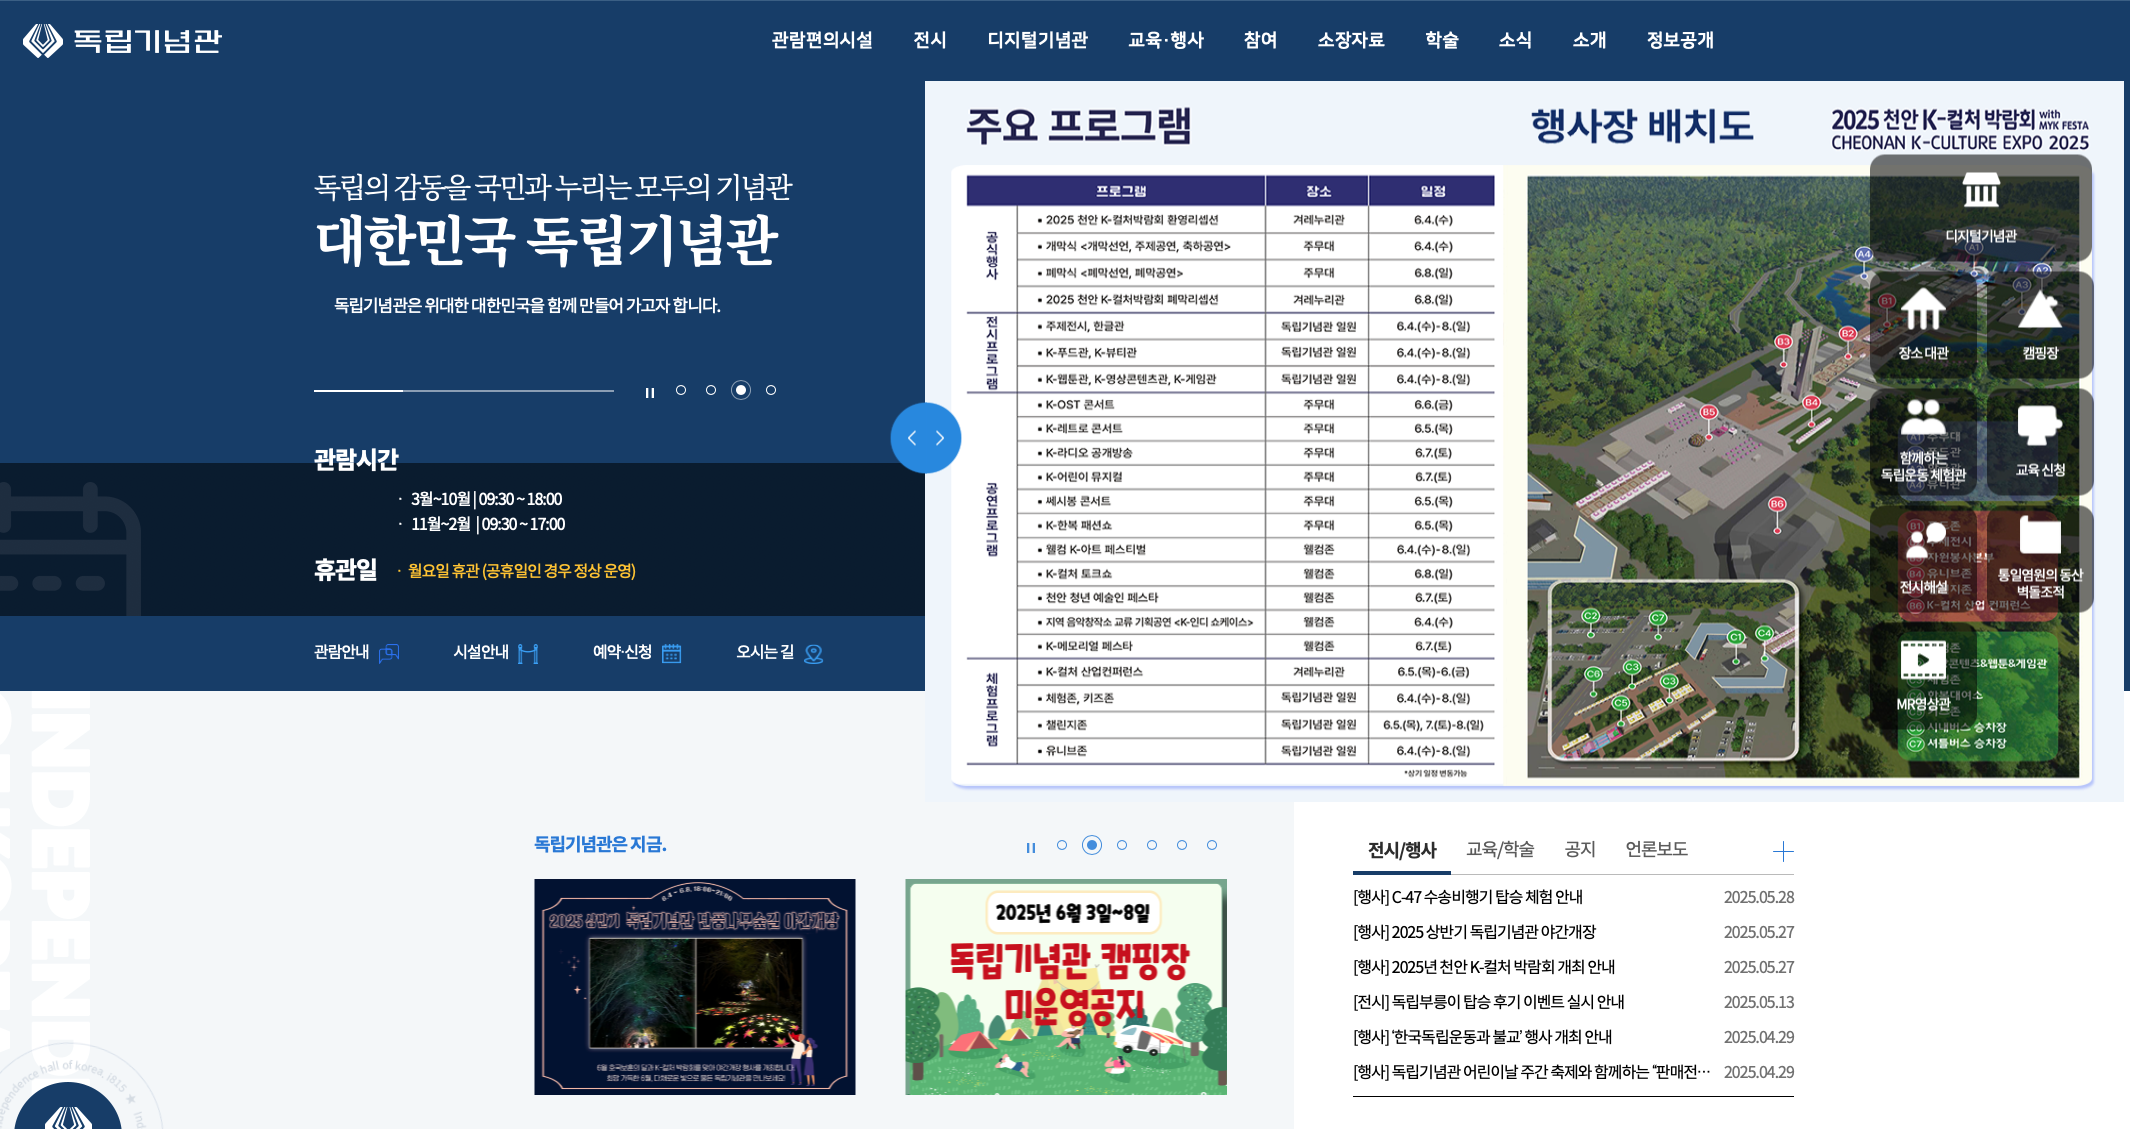Open the 디지털기념관 quick icon
Image resolution: width=2130 pixels, height=1129 pixels.
pos(1980,209)
